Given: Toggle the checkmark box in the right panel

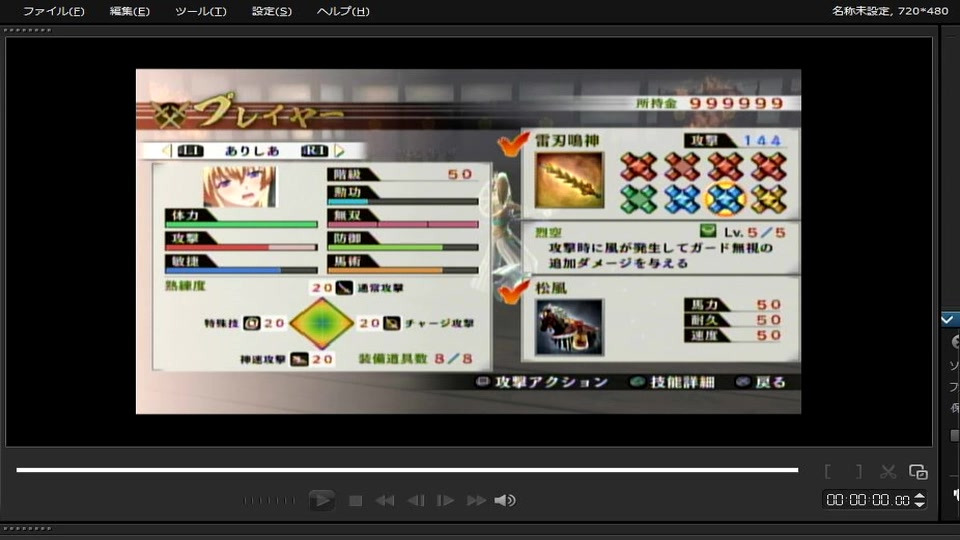Looking at the screenshot, I should click(x=947, y=320).
